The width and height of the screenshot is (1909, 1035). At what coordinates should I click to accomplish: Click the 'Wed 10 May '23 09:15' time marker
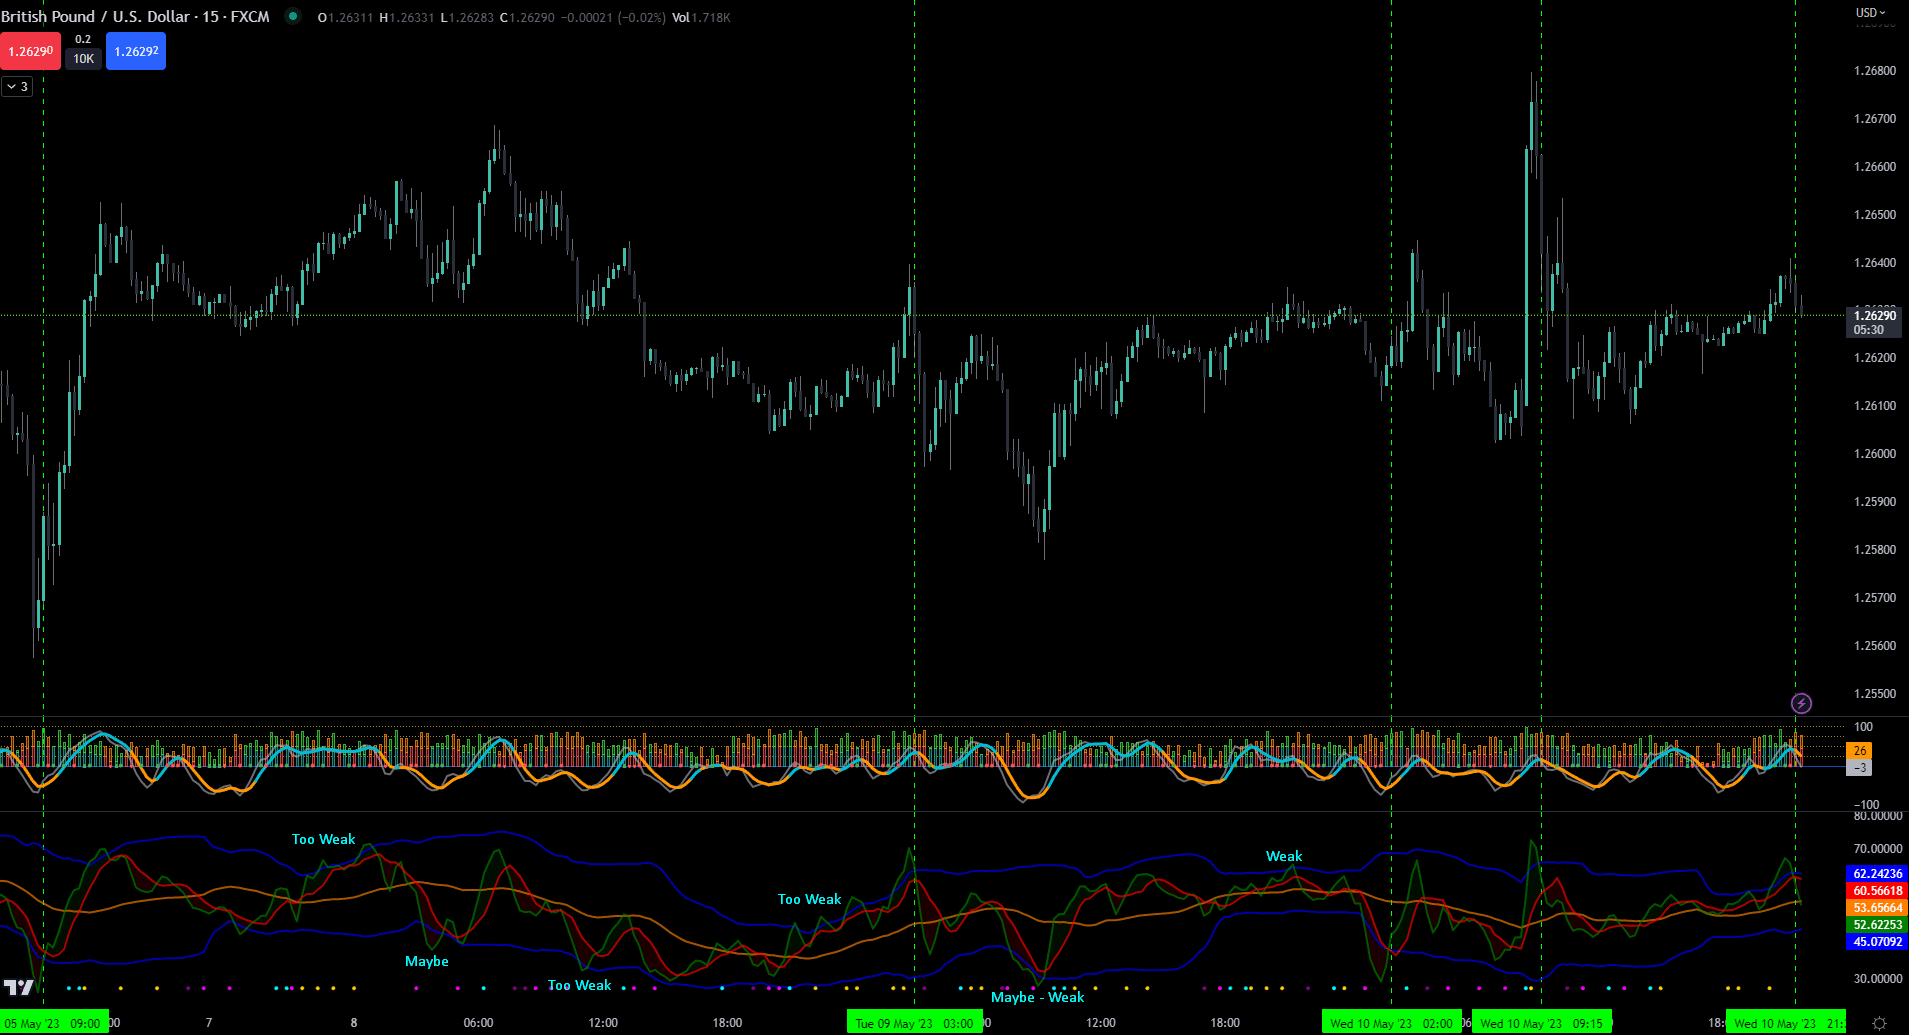click(1541, 1023)
